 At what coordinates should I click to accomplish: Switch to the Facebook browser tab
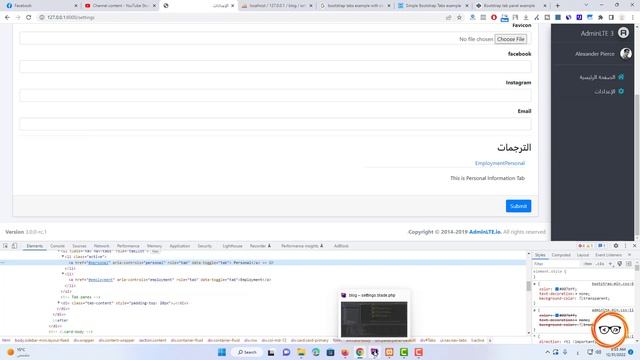[41, 6]
